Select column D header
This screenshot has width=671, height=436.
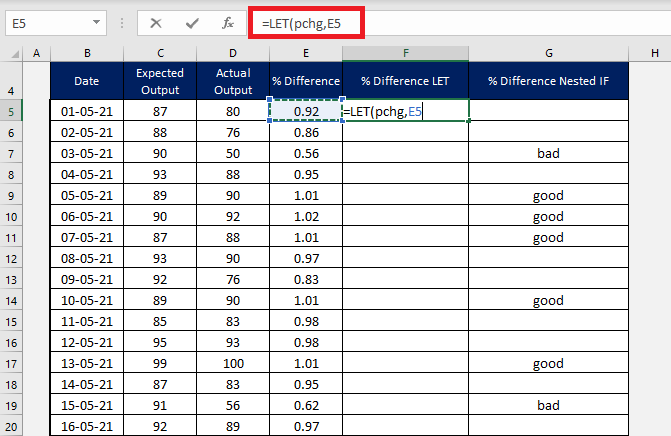(233, 53)
